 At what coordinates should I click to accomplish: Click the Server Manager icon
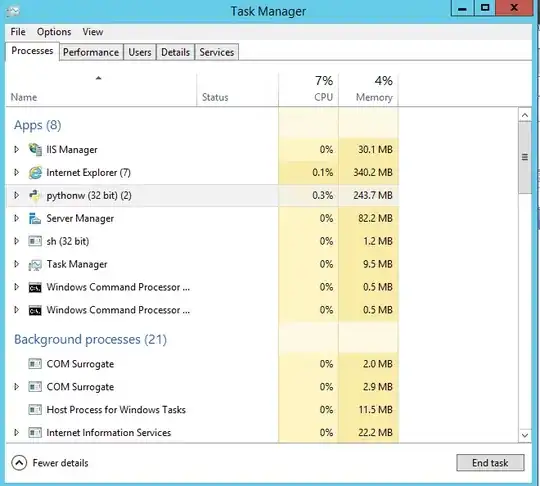pyautogui.click(x=35, y=218)
